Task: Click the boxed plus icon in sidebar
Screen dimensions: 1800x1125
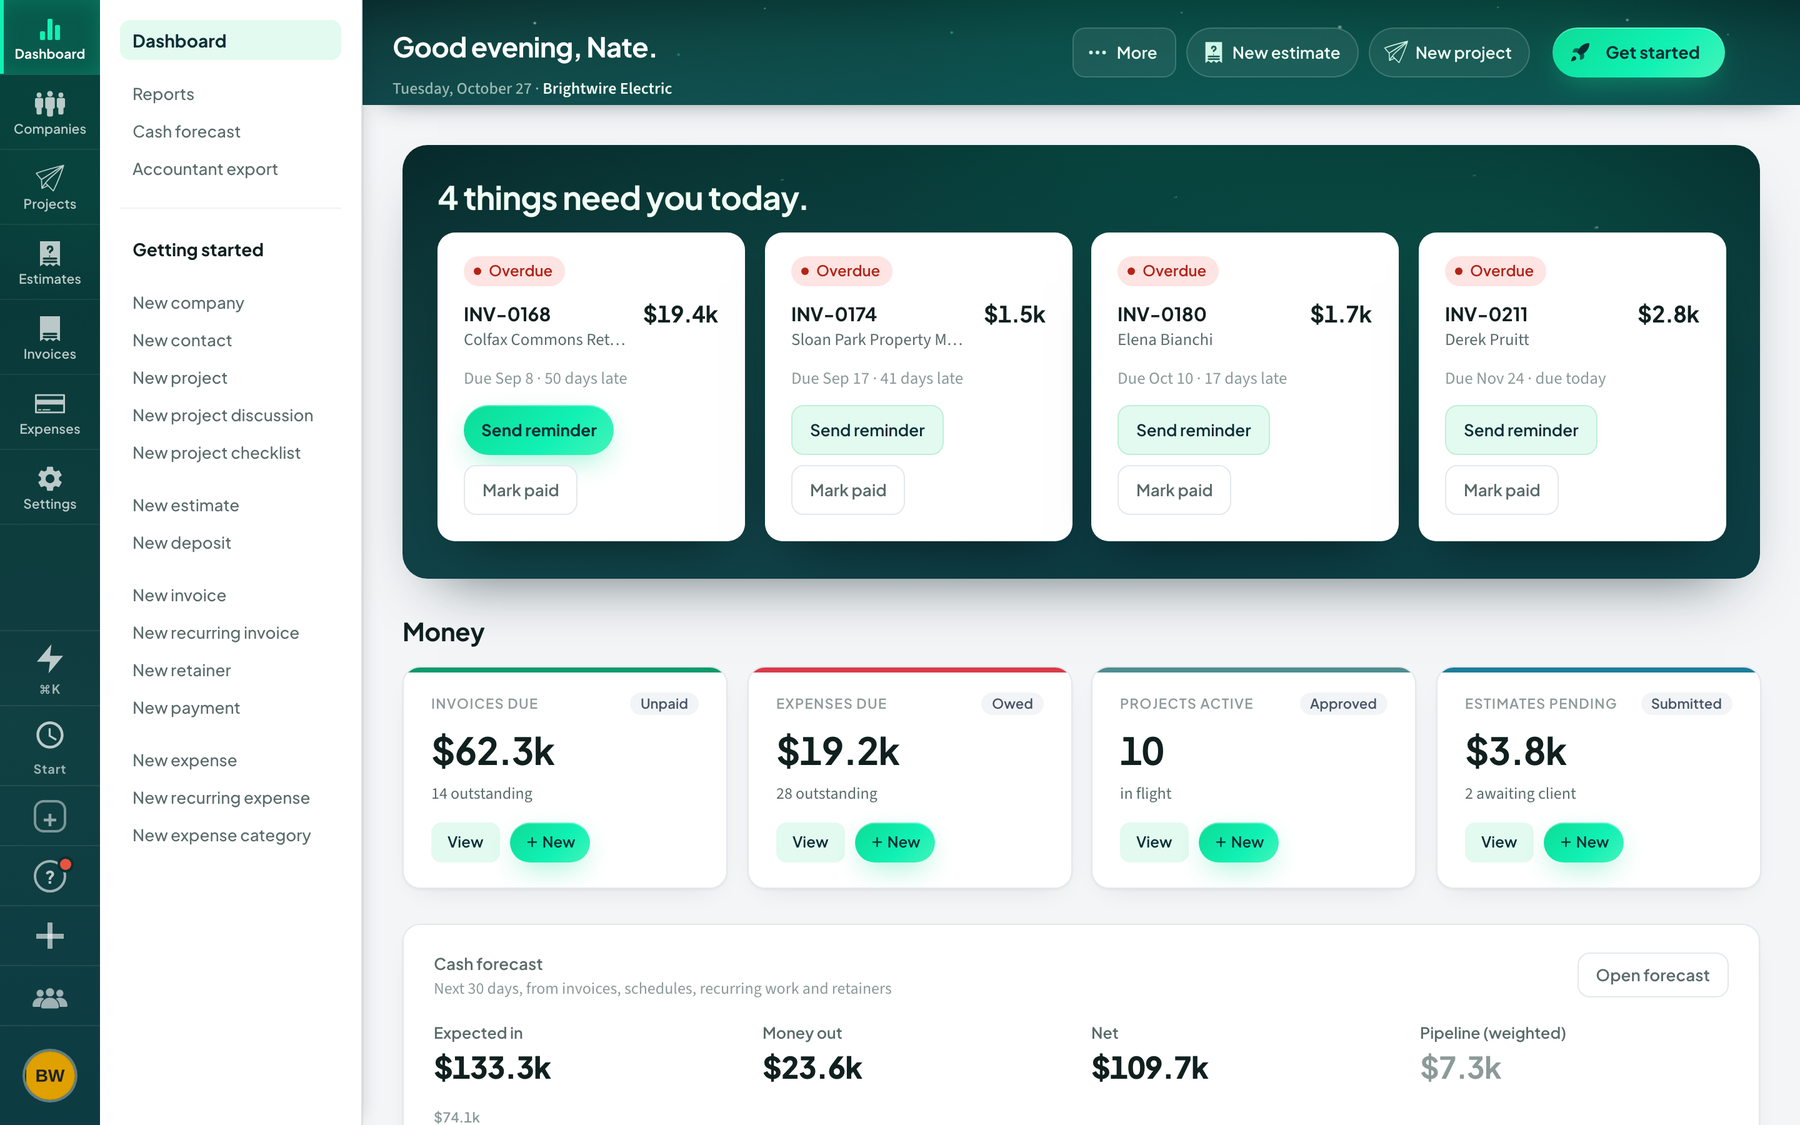Action: [49, 817]
